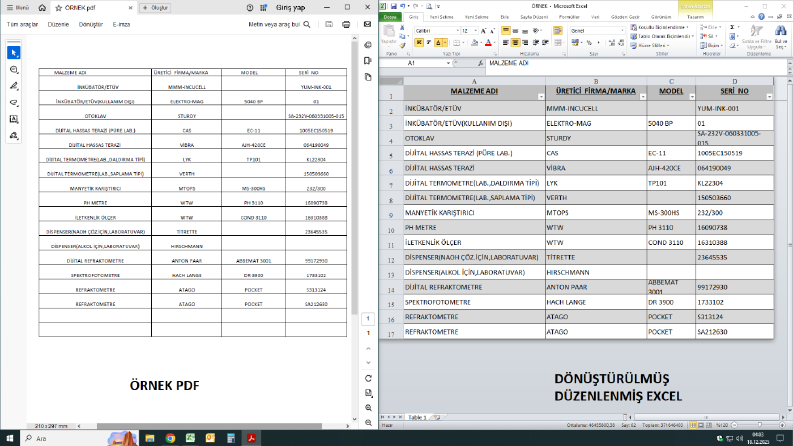Viewport: 793px width, 446px height.
Task: Toggle italic formatting in Excel
Action: coord(428,43)
